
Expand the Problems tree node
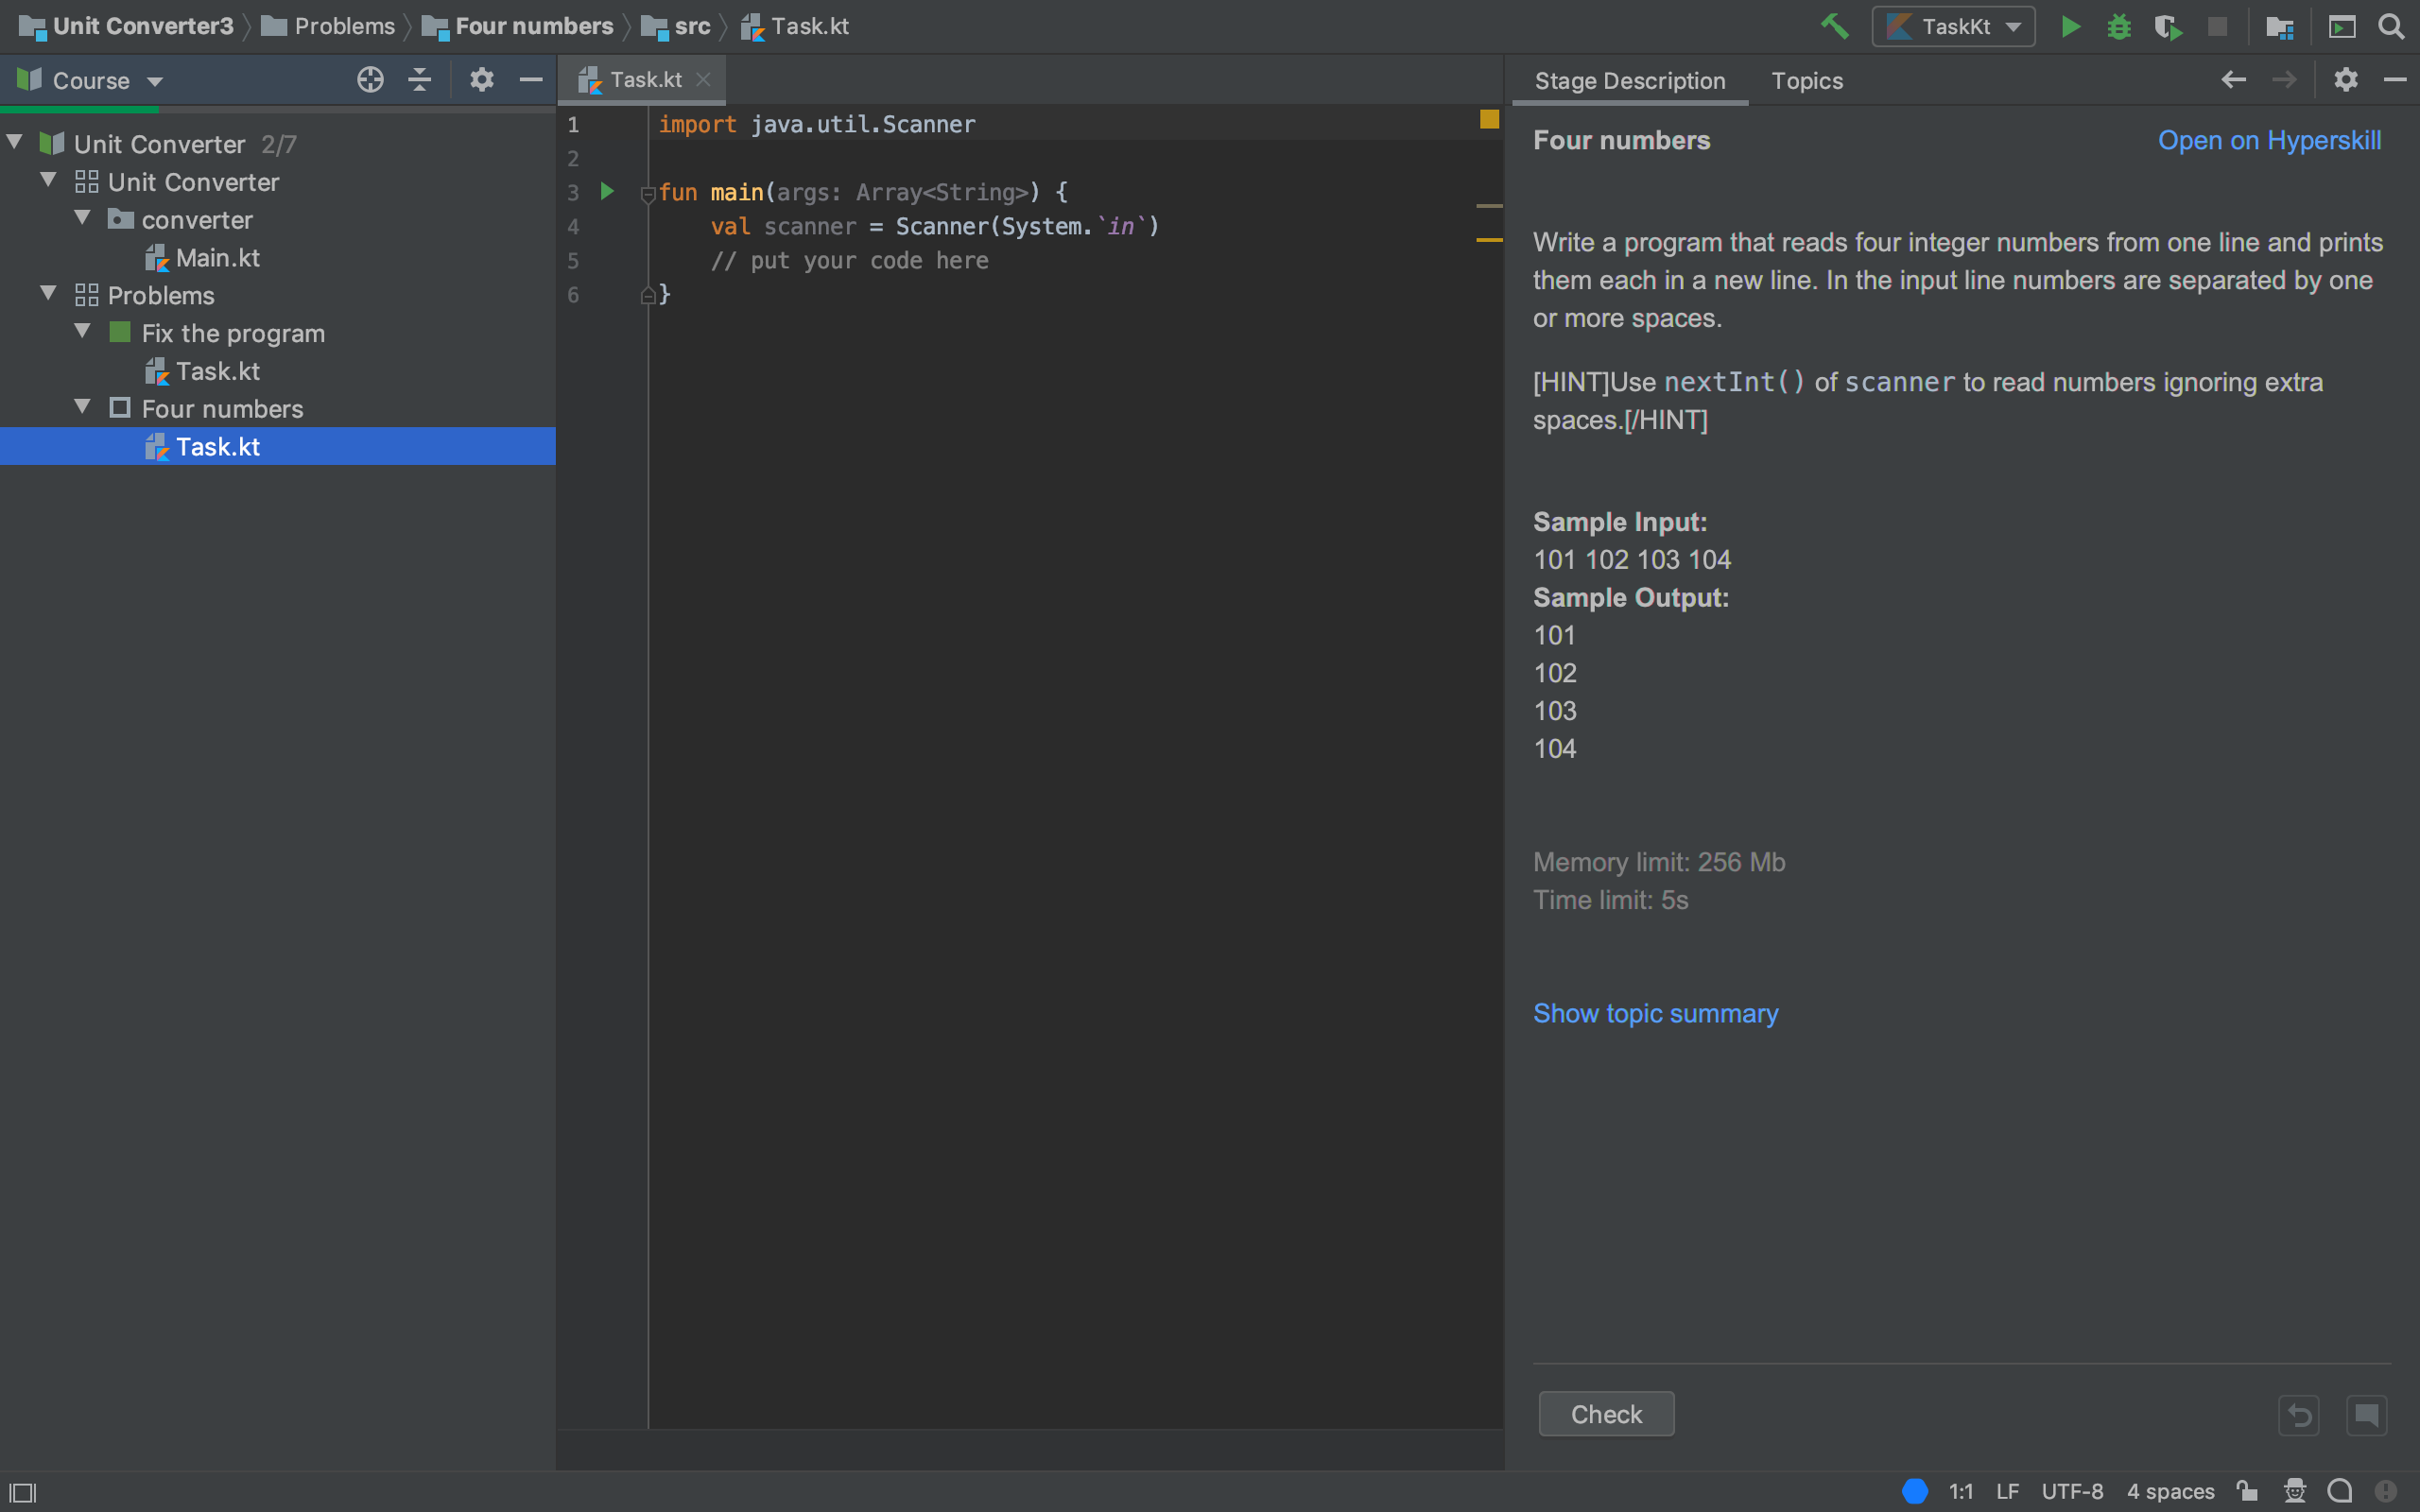(49, 295)
